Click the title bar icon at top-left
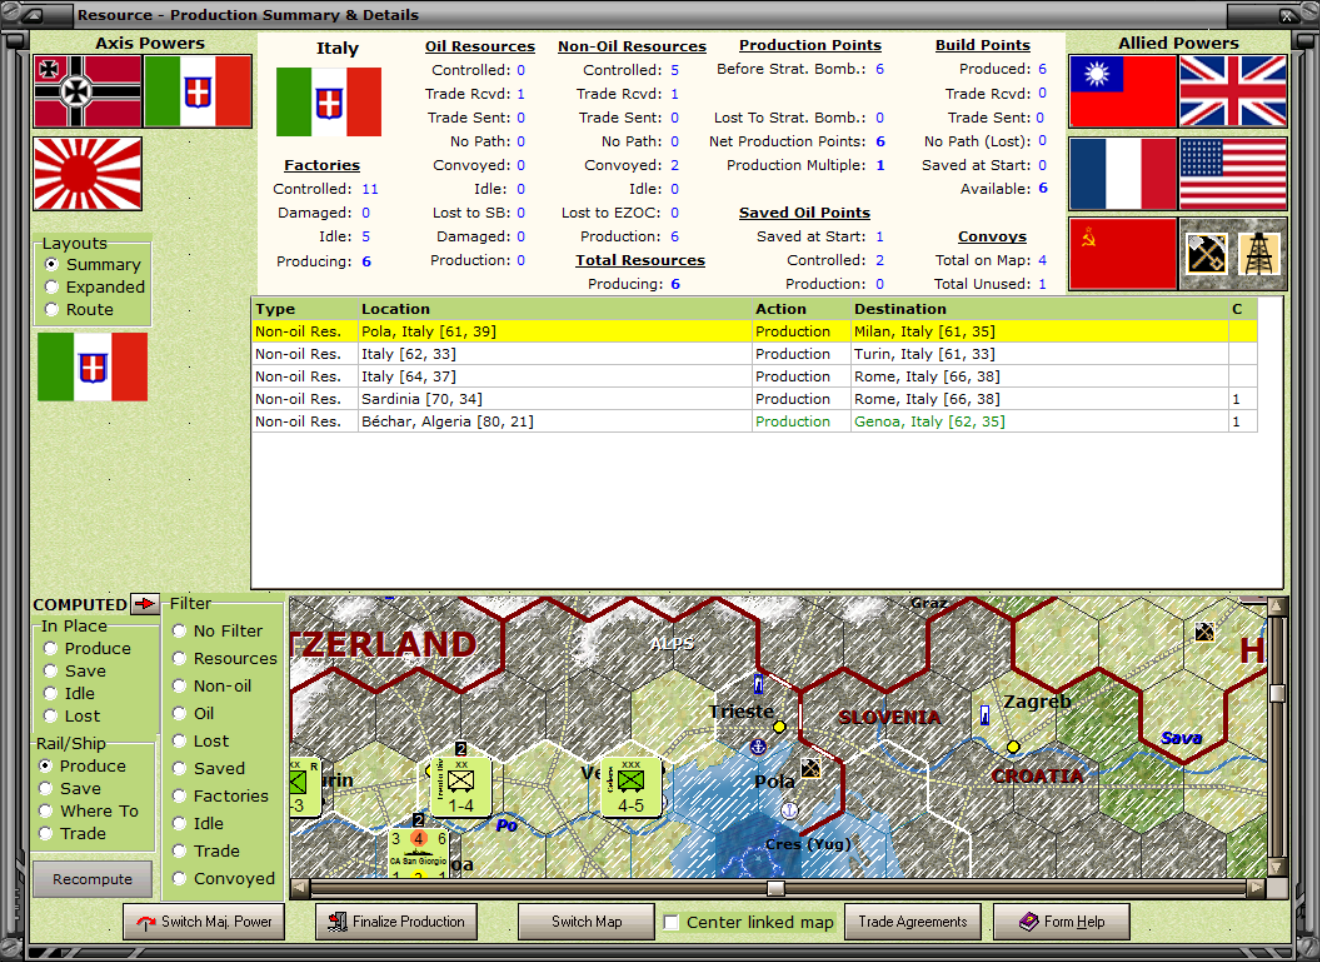The image size is (1320, 962). point(30,15)
